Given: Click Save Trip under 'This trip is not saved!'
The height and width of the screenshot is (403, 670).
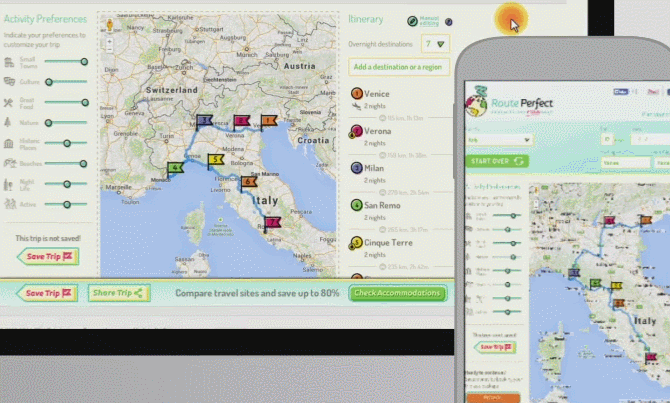Looking at the screenshot, I should tap(48, 256).
